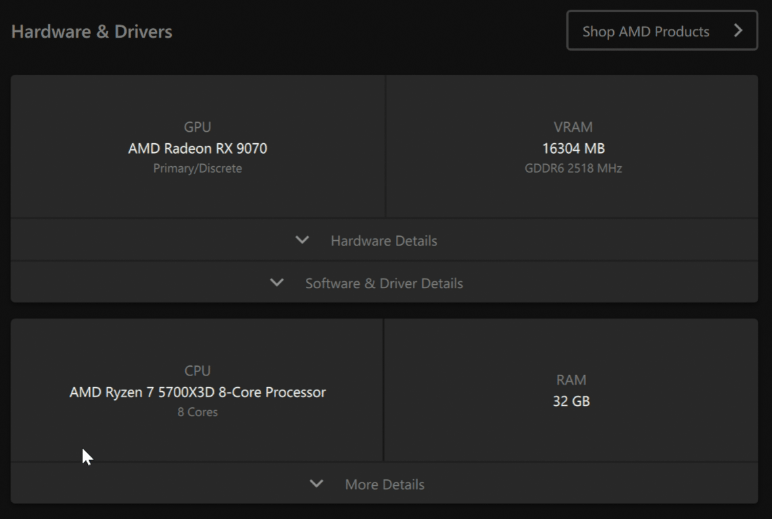Expand More Details under CPU
This screenshot has width=772, height=519.
tap(384, 484)
